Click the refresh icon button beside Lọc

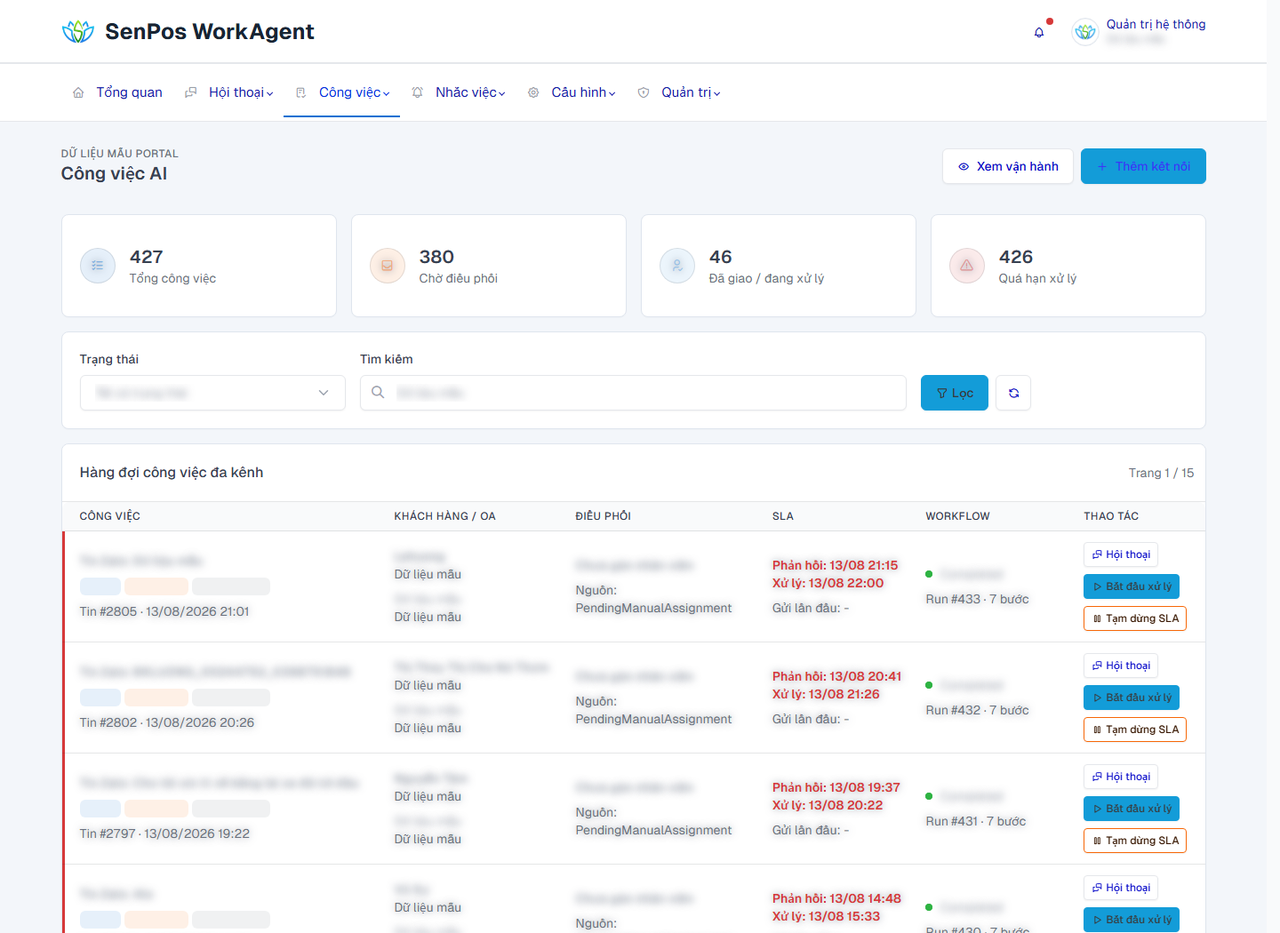(1013, 393)
